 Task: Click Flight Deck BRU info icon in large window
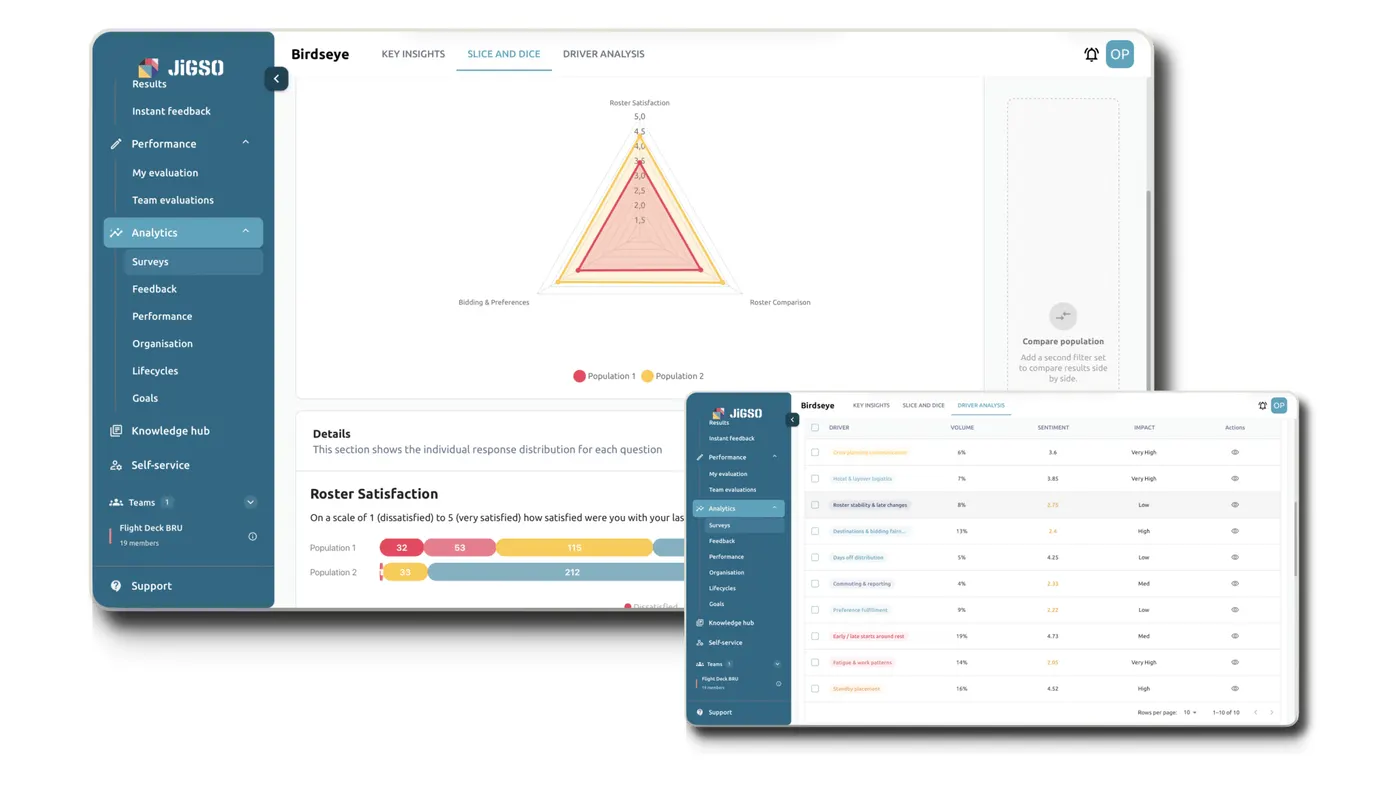252,536
